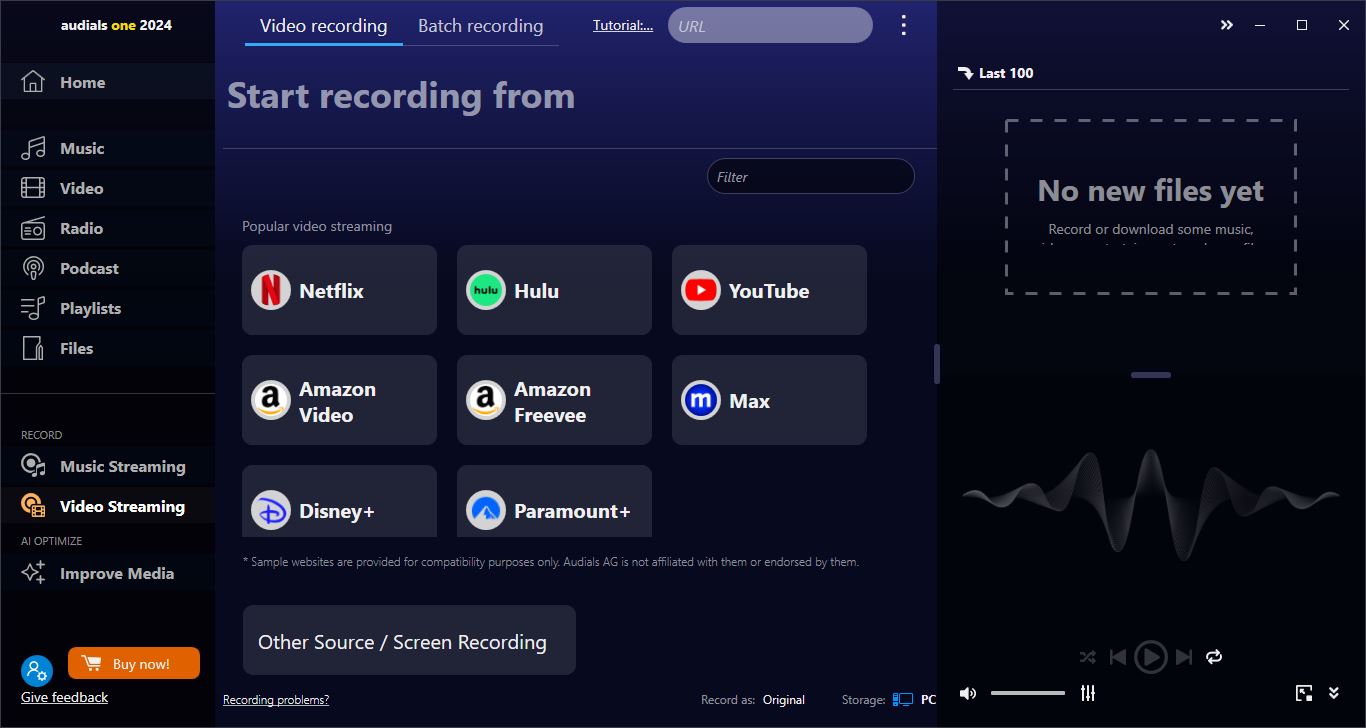1366x728 pixels.
Task: Toggle repeat playback
Action: pyautogui.click(x=1214, y=657)
